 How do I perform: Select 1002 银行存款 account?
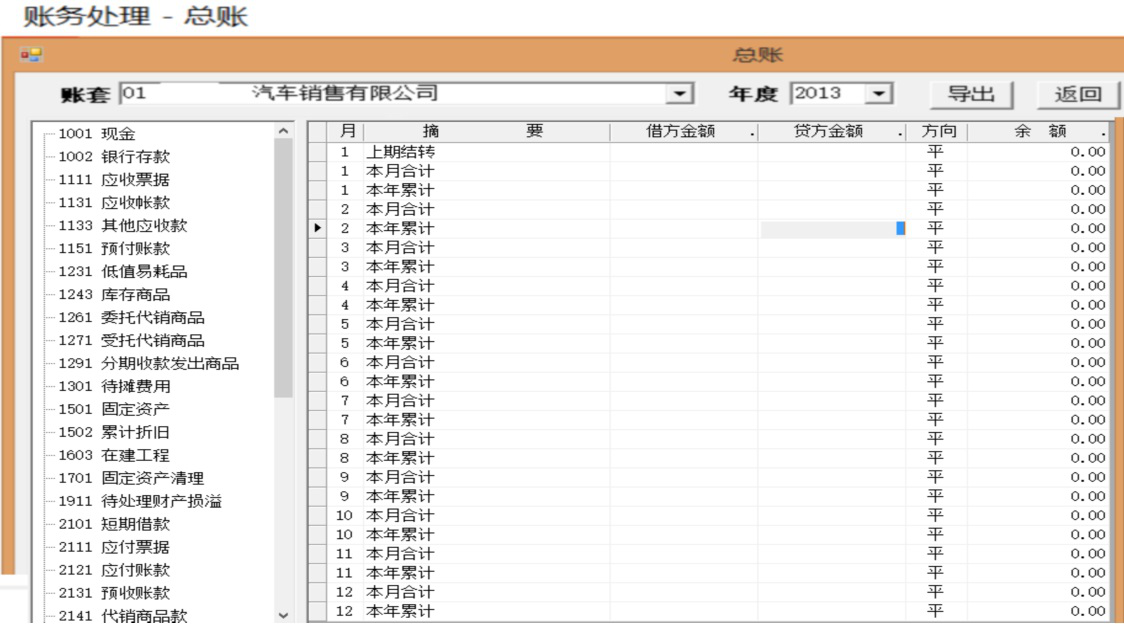pyautogui.click(x=113, y=157)
